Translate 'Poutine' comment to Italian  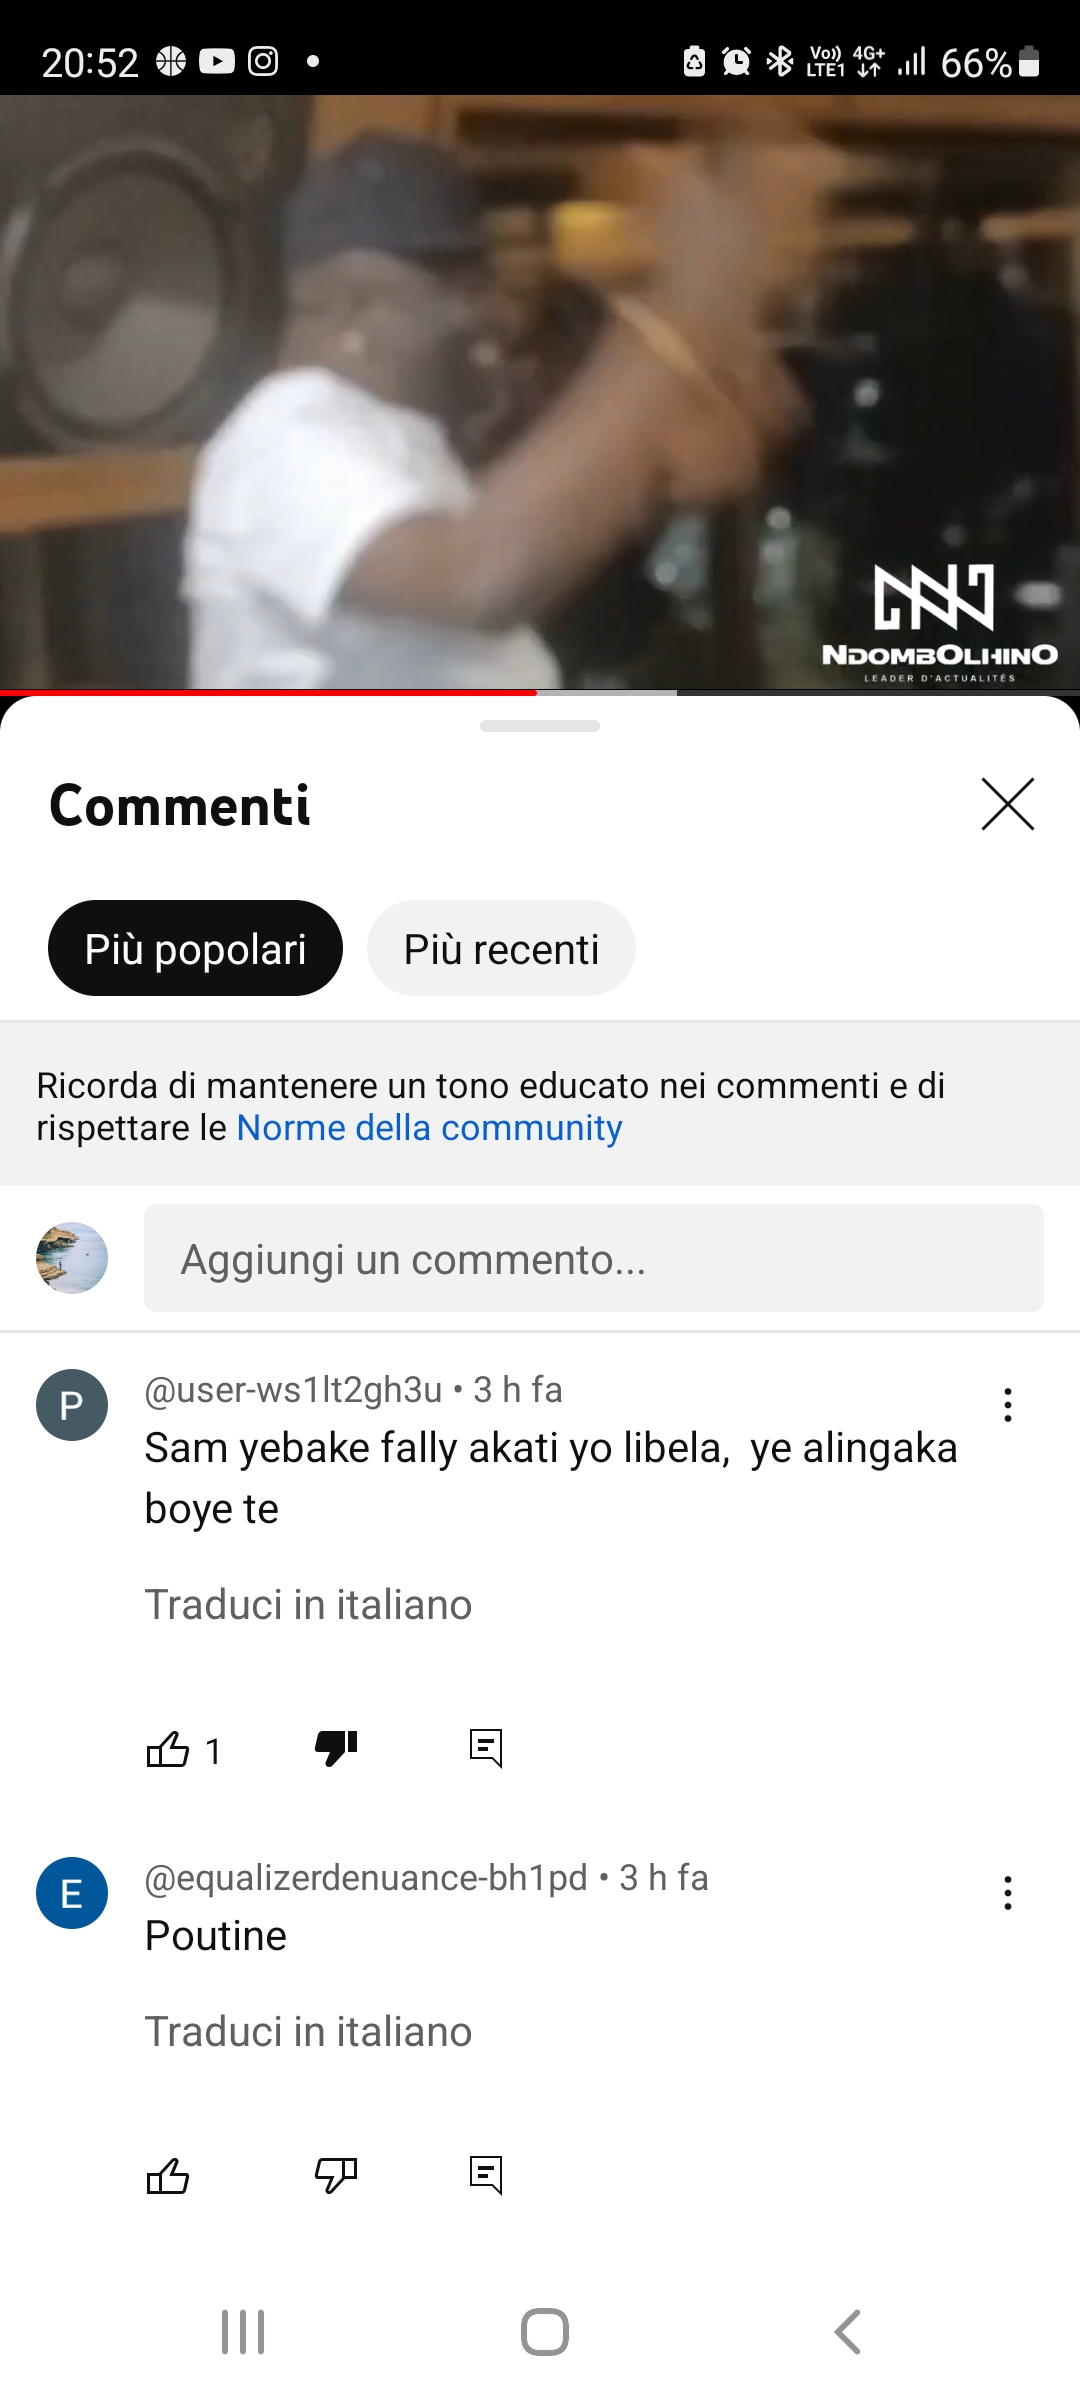(308, 2032)
